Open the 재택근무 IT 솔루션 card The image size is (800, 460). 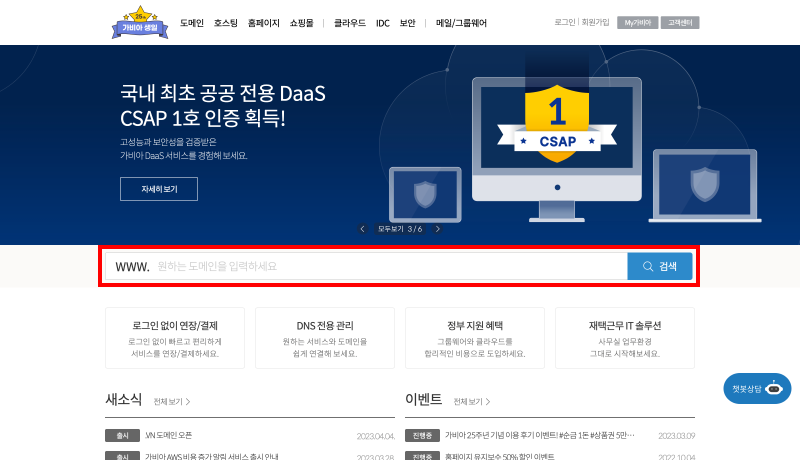[625, 338]
